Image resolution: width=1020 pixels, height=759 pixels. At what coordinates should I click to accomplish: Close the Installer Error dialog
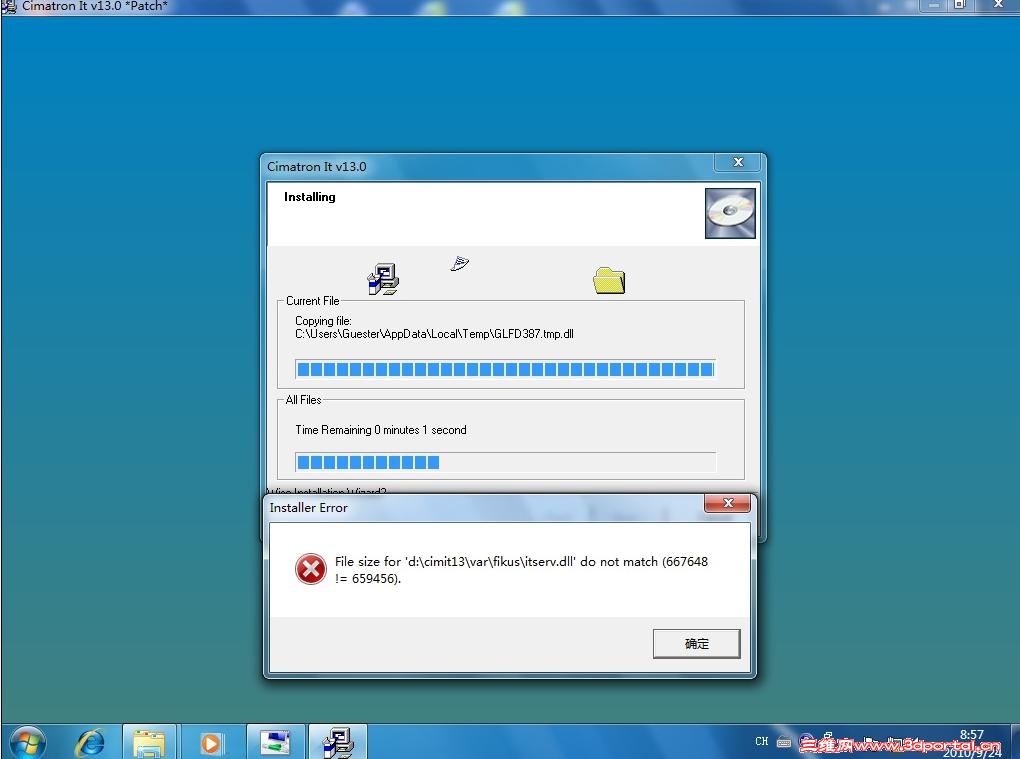tap(728, 503)
